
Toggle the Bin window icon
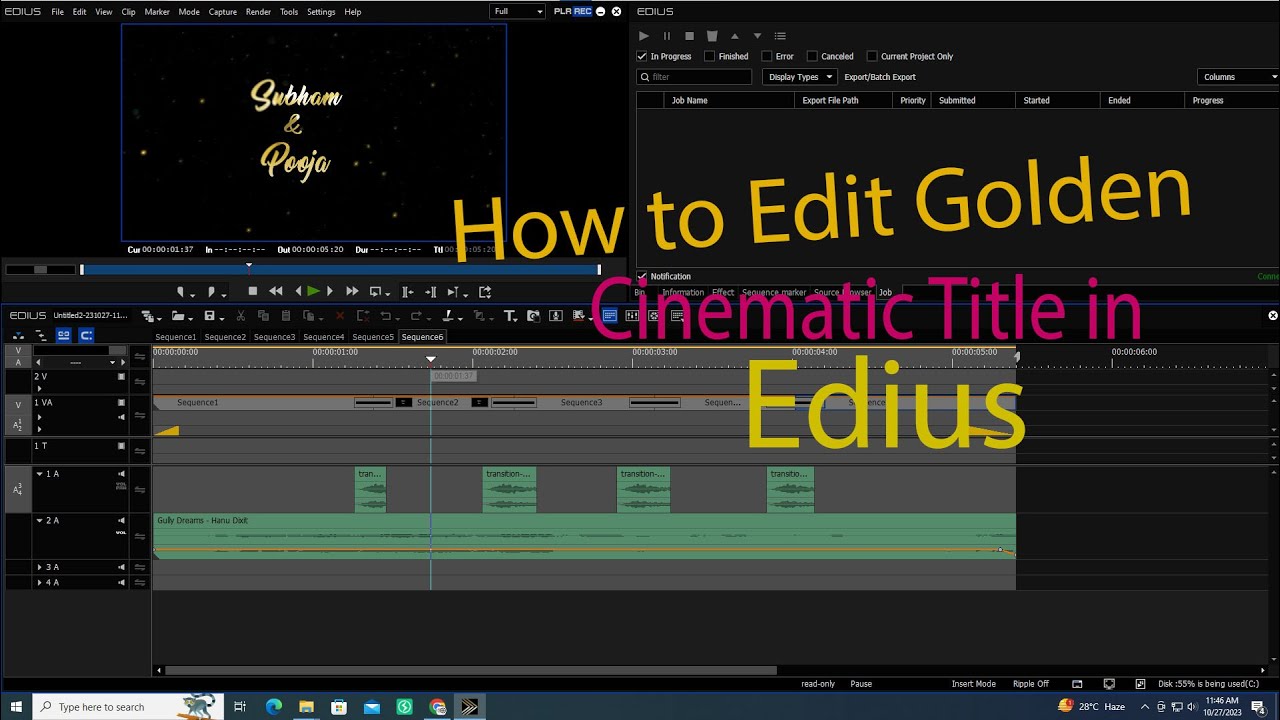pos(609,316)
